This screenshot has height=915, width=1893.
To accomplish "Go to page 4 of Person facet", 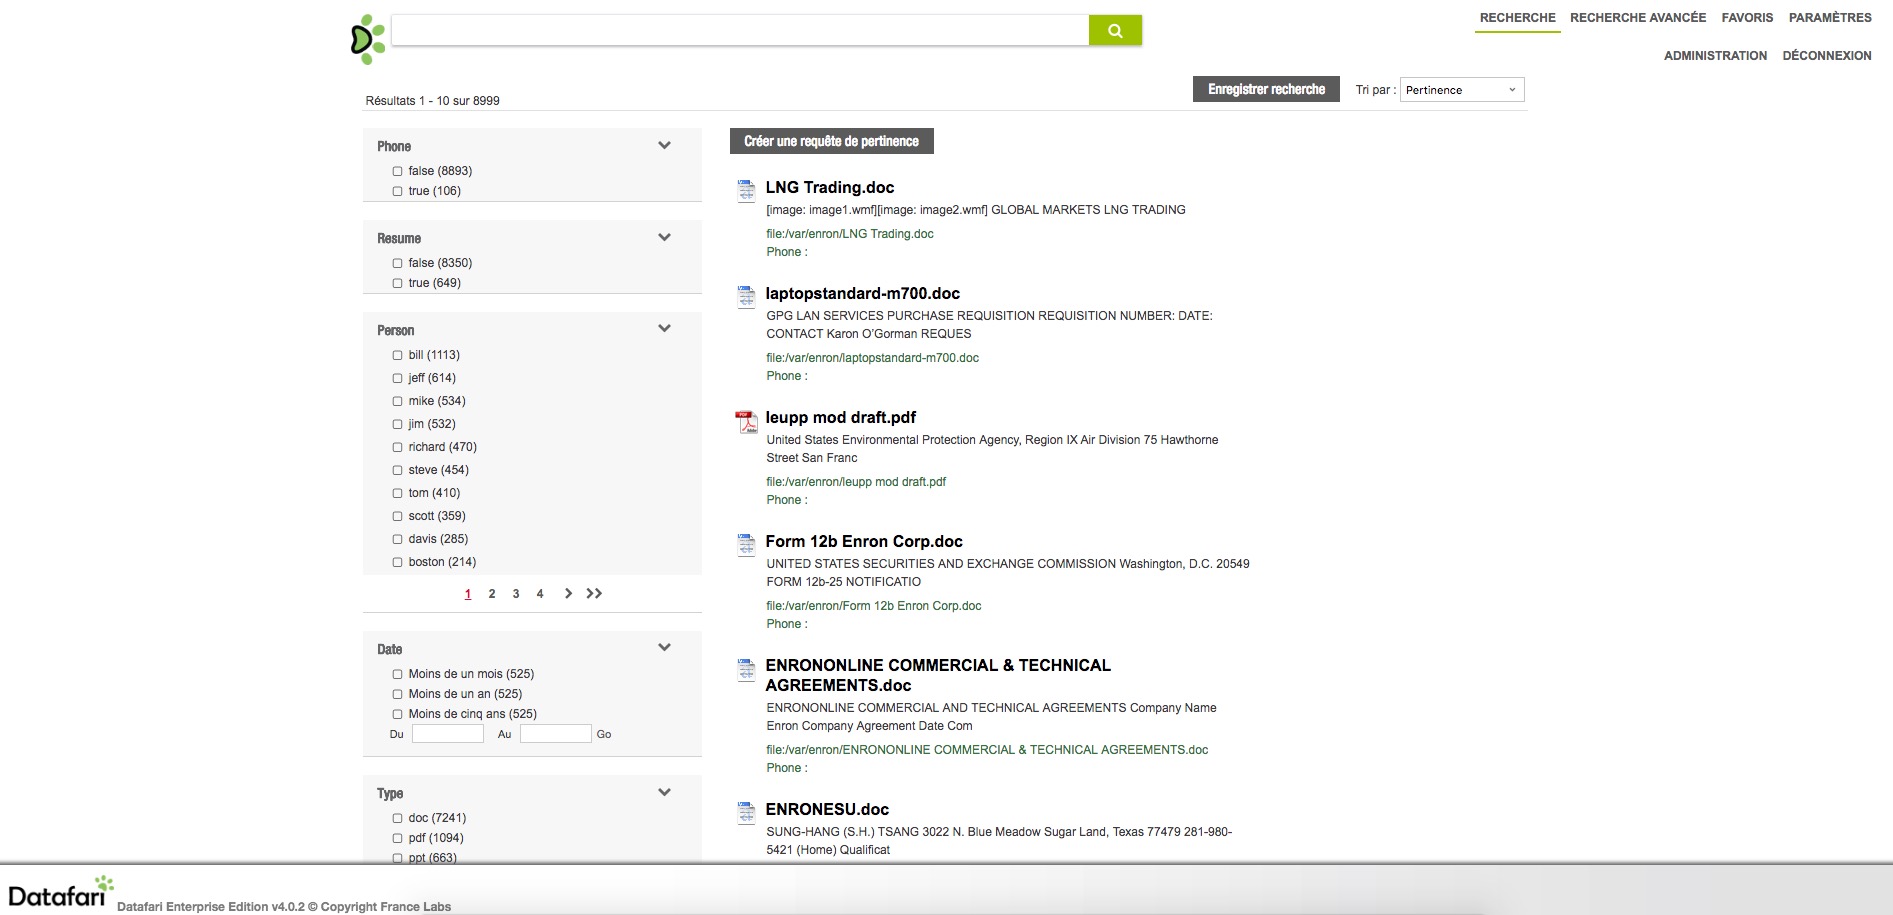I will [x=540, y=594].
